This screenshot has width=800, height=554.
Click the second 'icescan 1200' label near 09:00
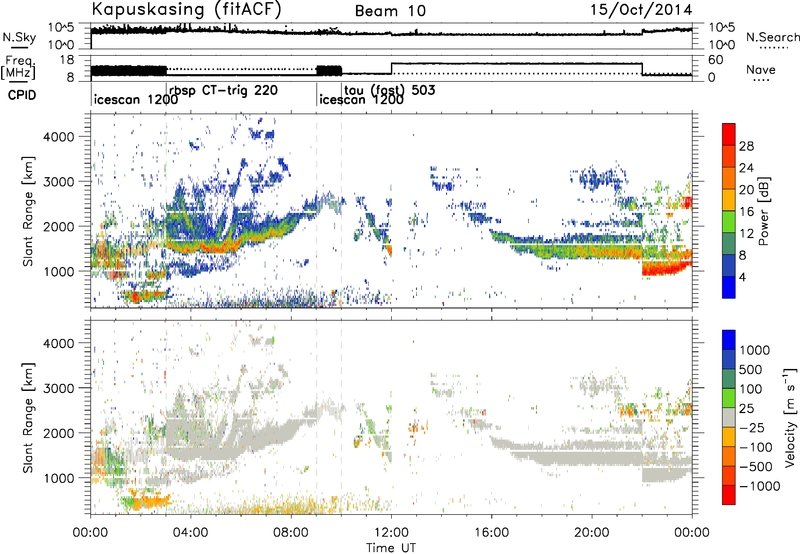point(361,99)
